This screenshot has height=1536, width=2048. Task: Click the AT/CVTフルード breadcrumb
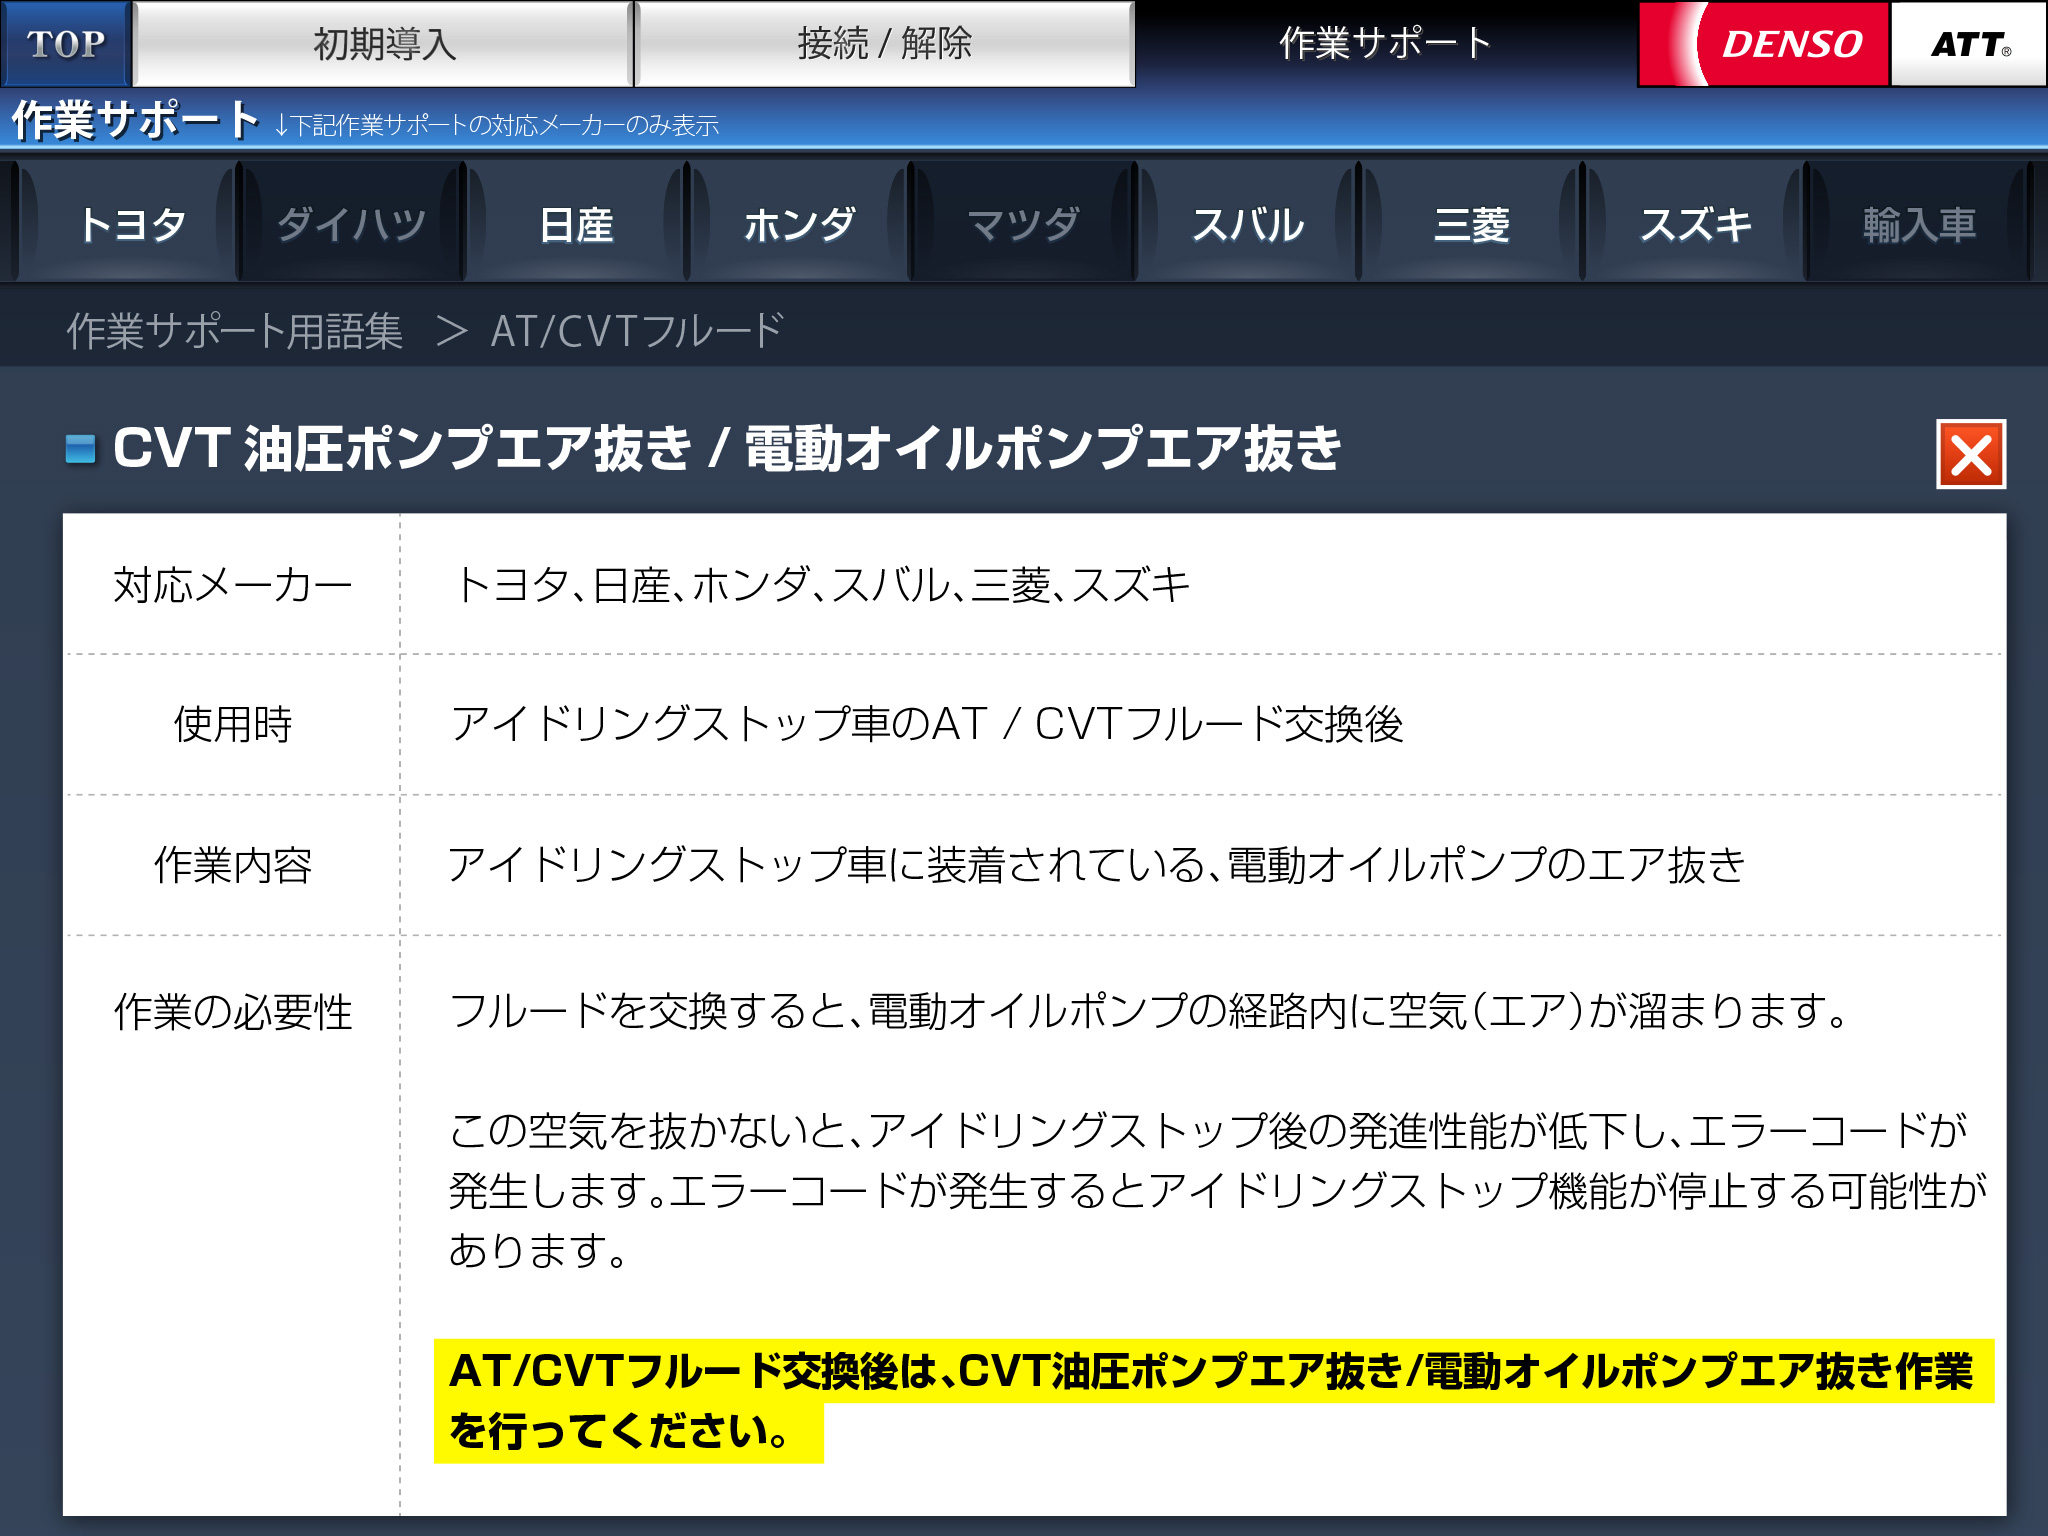(636, 331)
